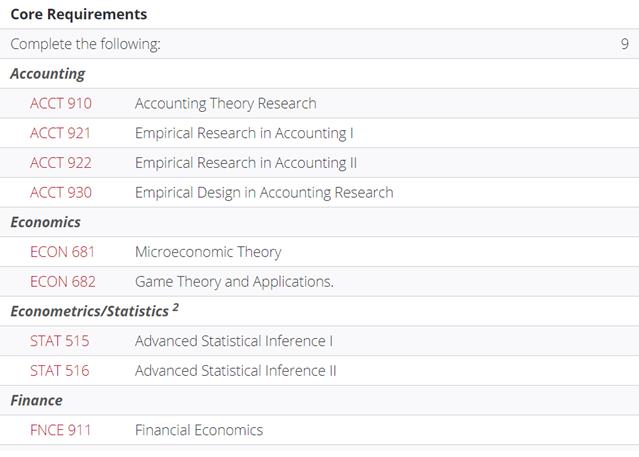Click the credit count 9
Viewport: 639px width, 457px height.
point(625,44)
